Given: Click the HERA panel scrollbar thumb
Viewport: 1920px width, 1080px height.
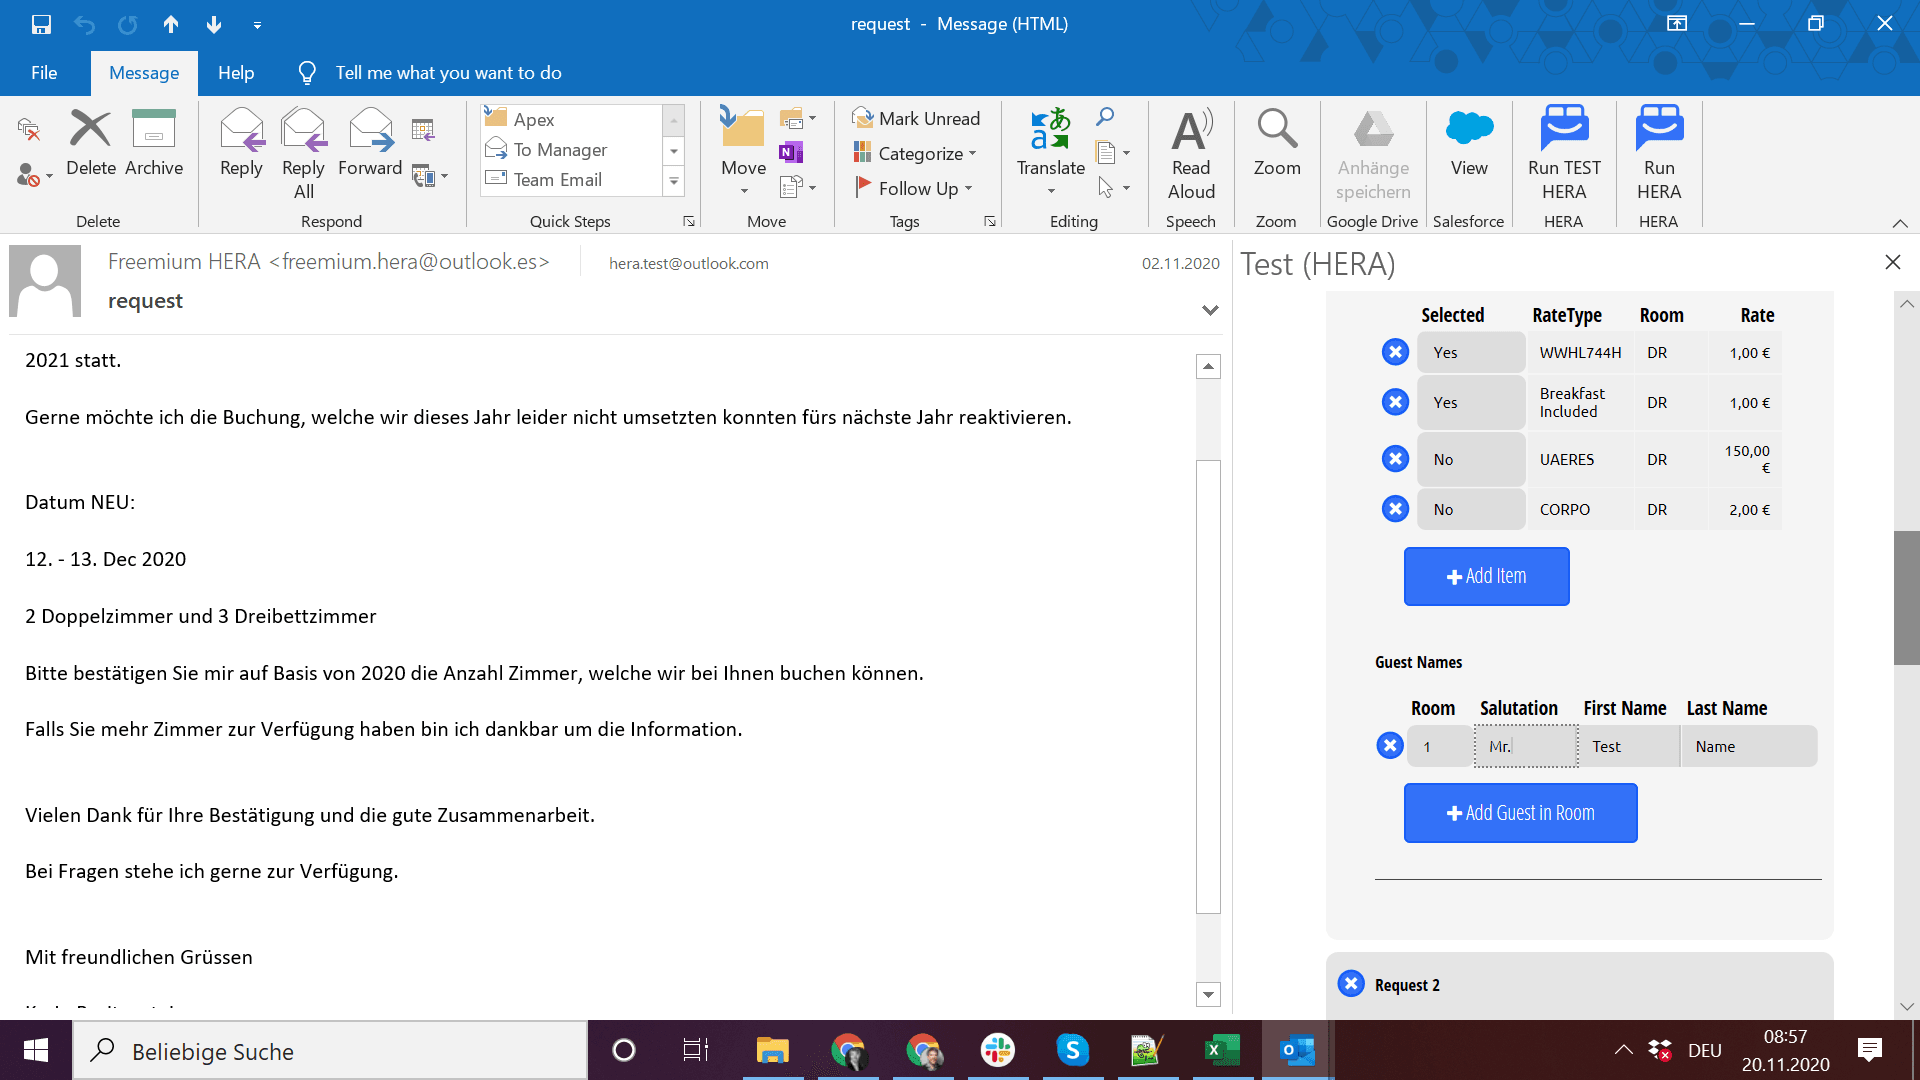Looking at the screenshot, I should (x=1906, y=598).
